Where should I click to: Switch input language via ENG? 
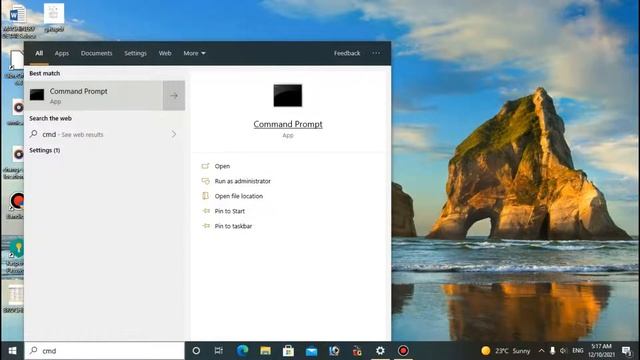[x=578, y=351]
